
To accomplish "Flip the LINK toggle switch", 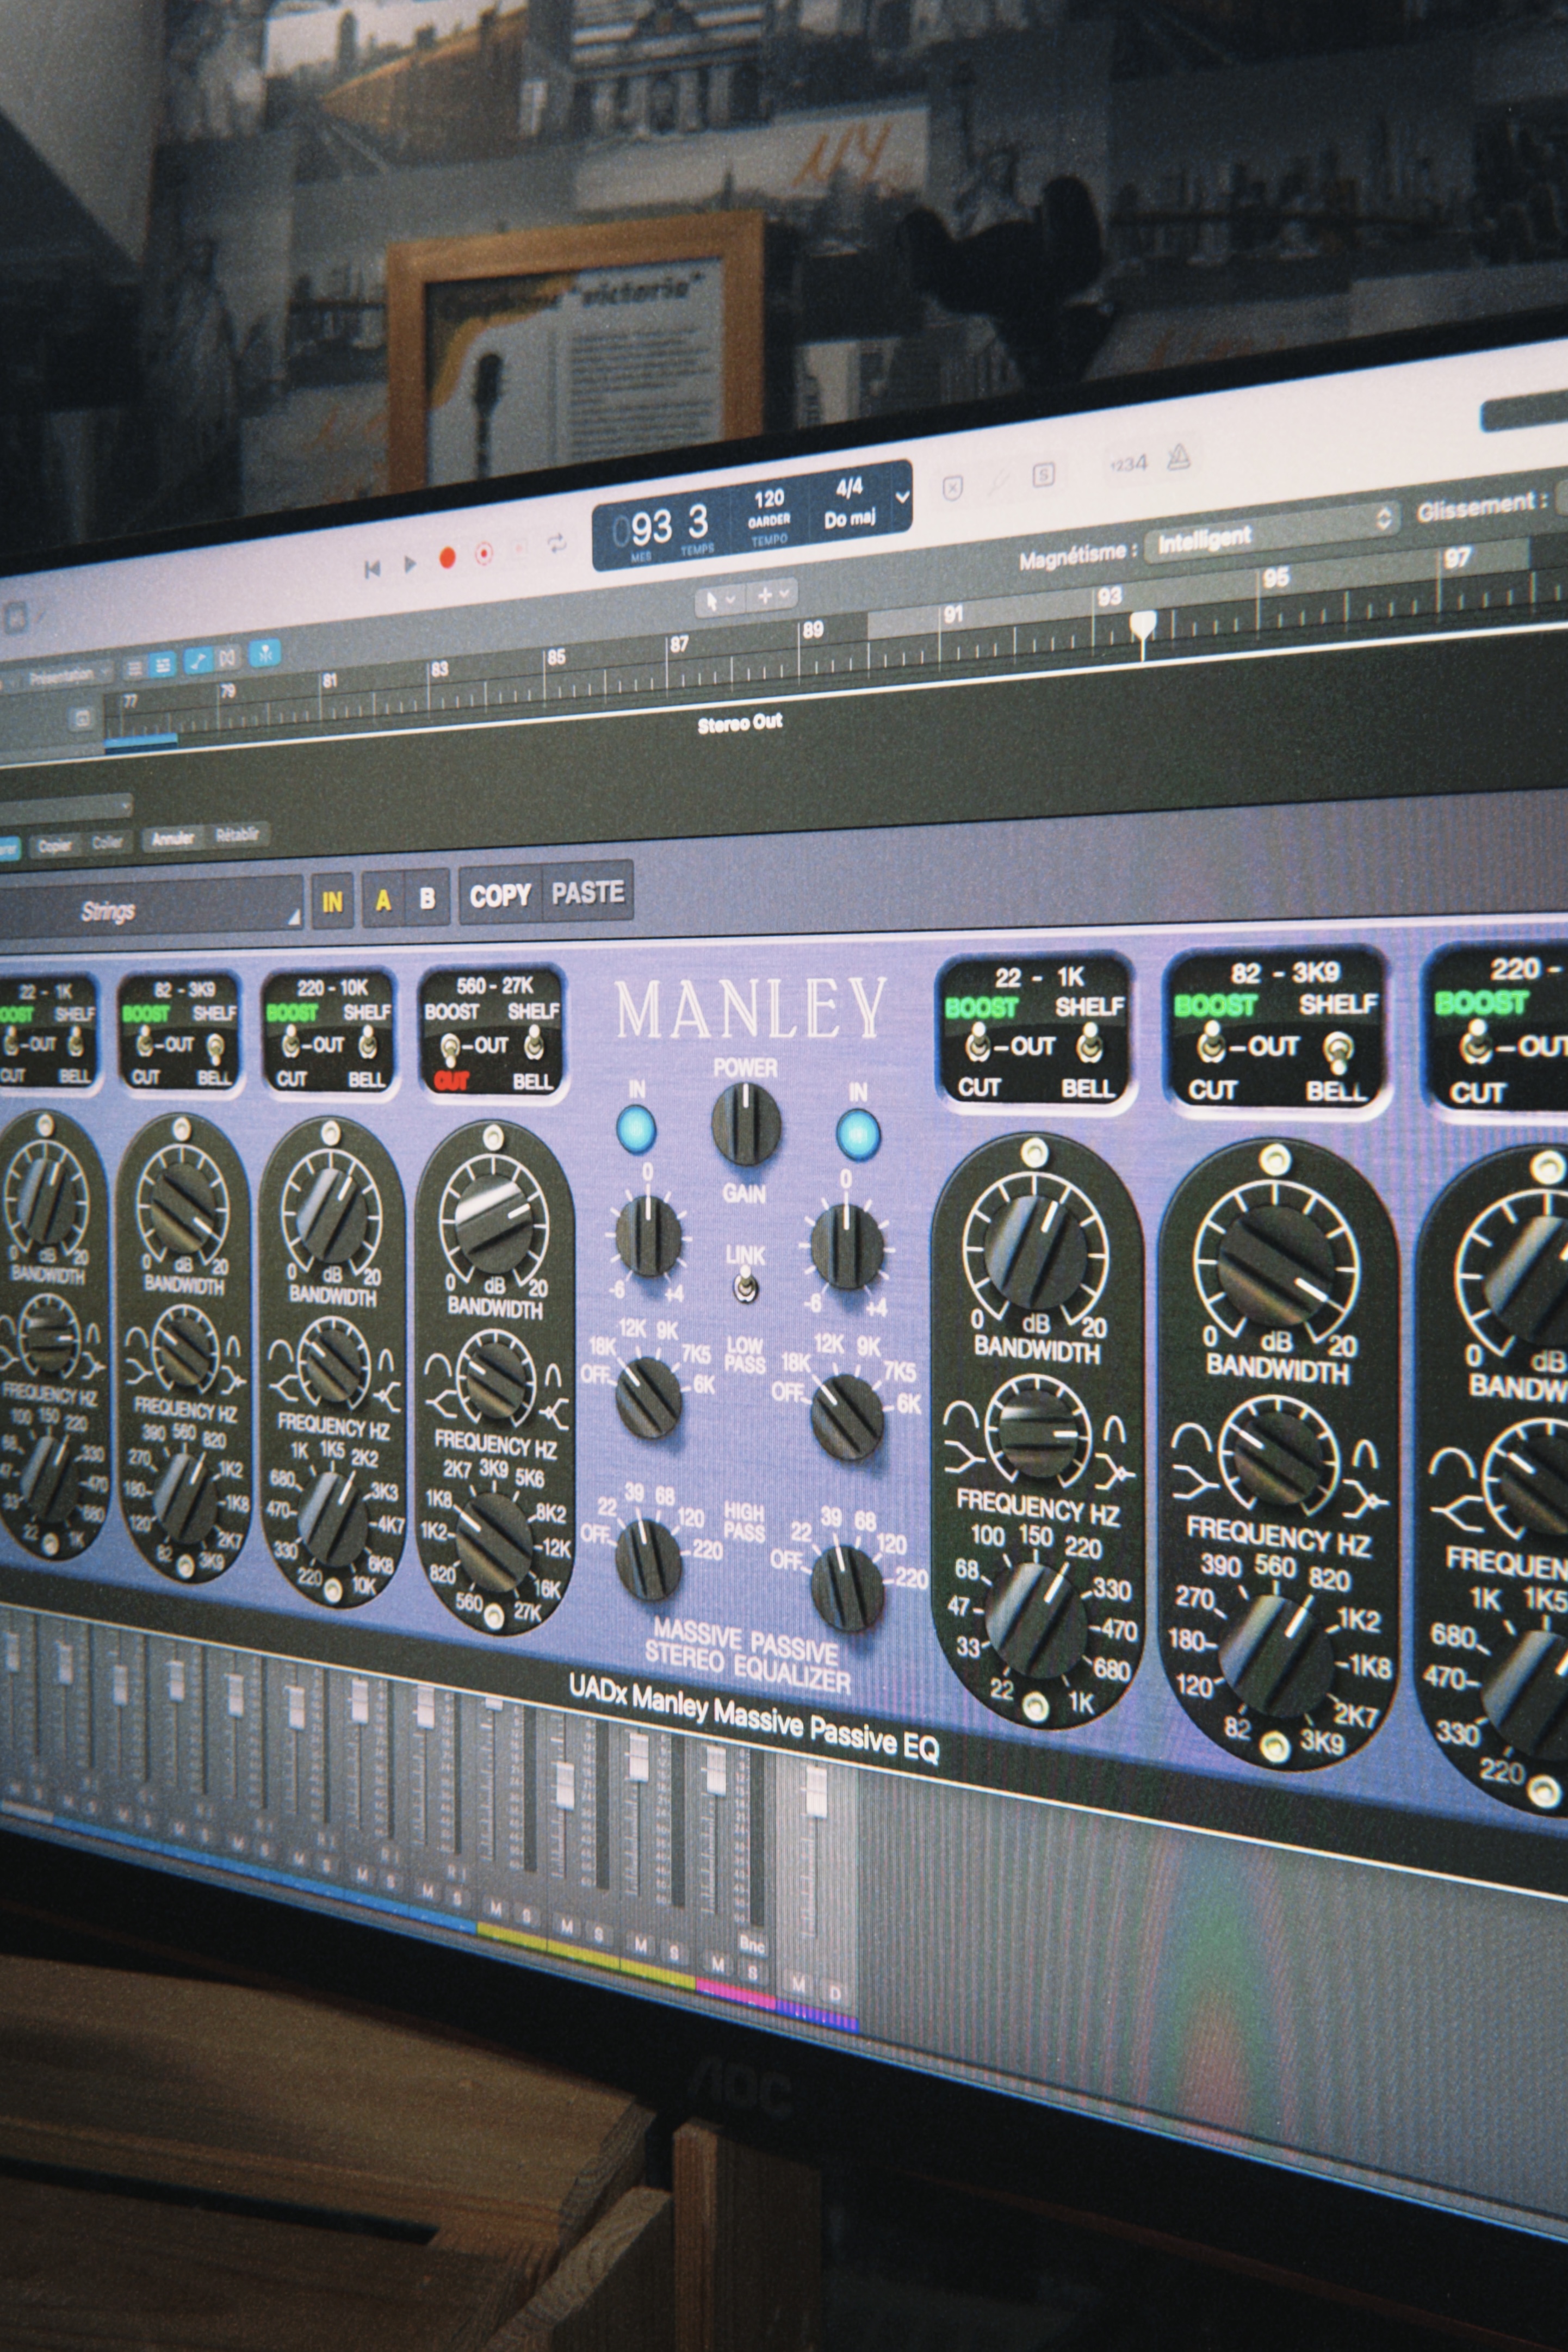I will pos(745,1284).
